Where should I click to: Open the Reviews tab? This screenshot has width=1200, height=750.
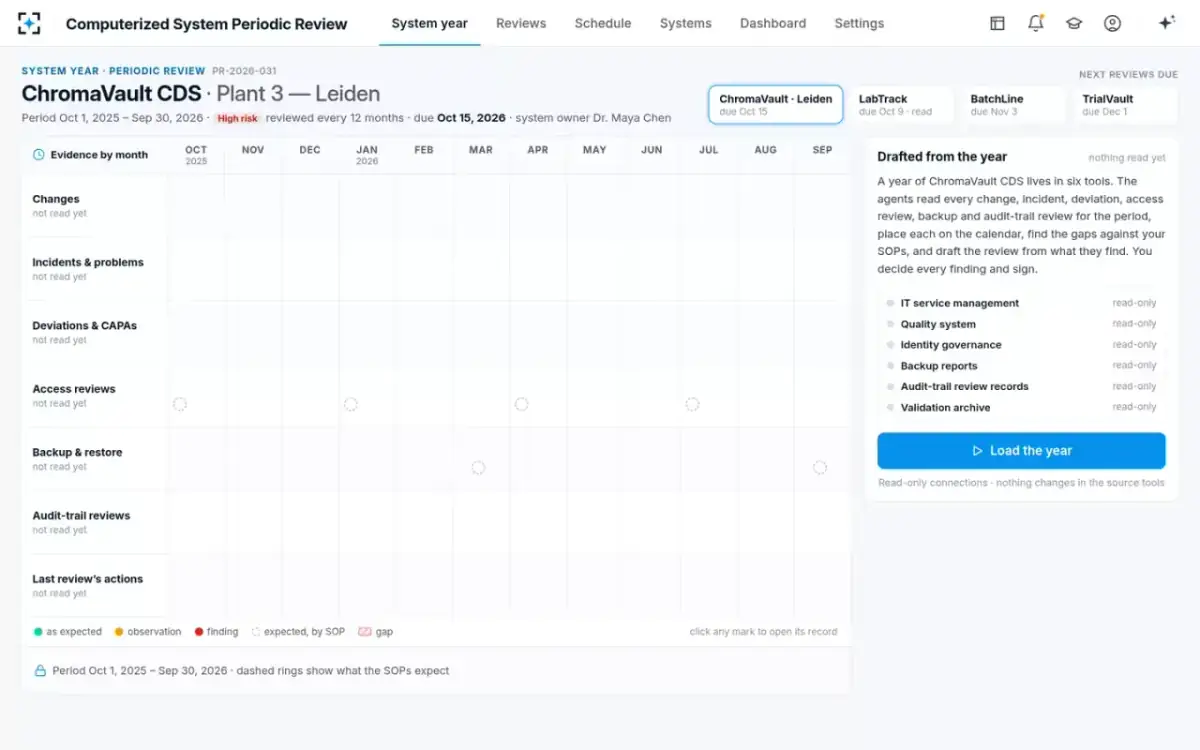(x=521, y=23)
